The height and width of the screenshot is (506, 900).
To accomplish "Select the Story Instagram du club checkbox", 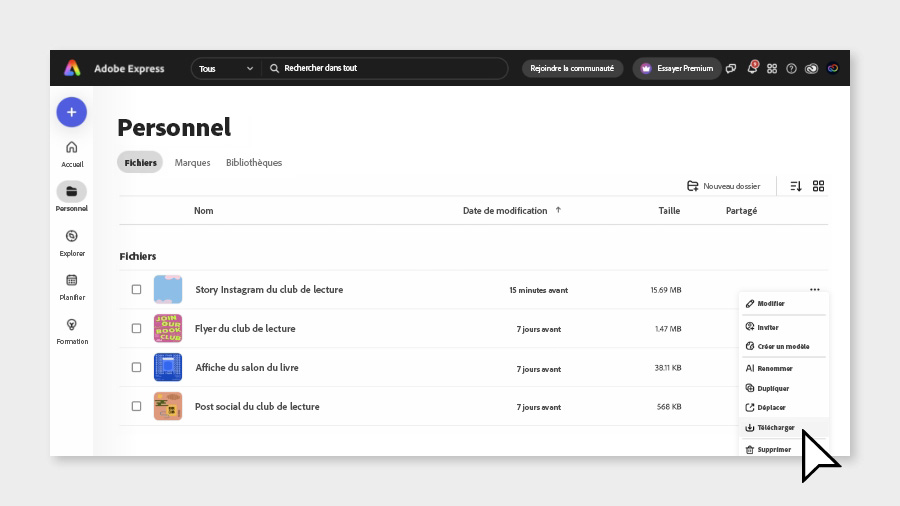I will pos(136,290).
